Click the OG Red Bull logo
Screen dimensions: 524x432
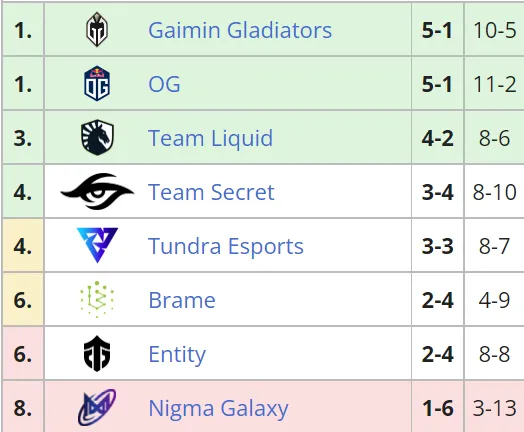coord(97,84)
